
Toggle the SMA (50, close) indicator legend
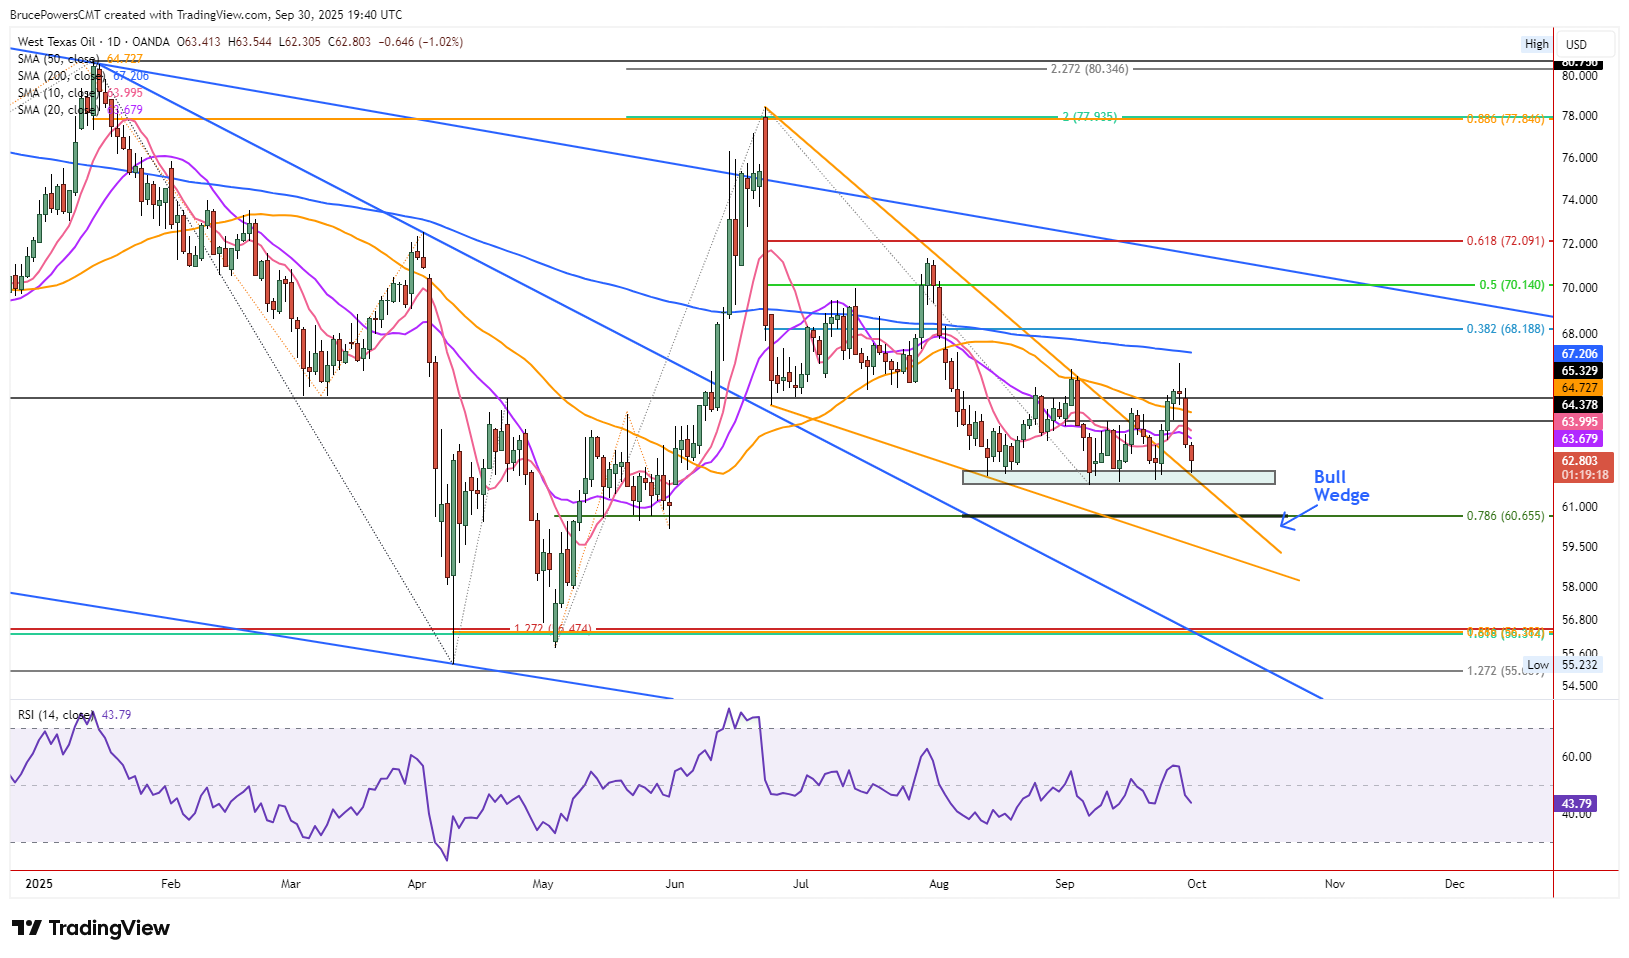[58, 59]
